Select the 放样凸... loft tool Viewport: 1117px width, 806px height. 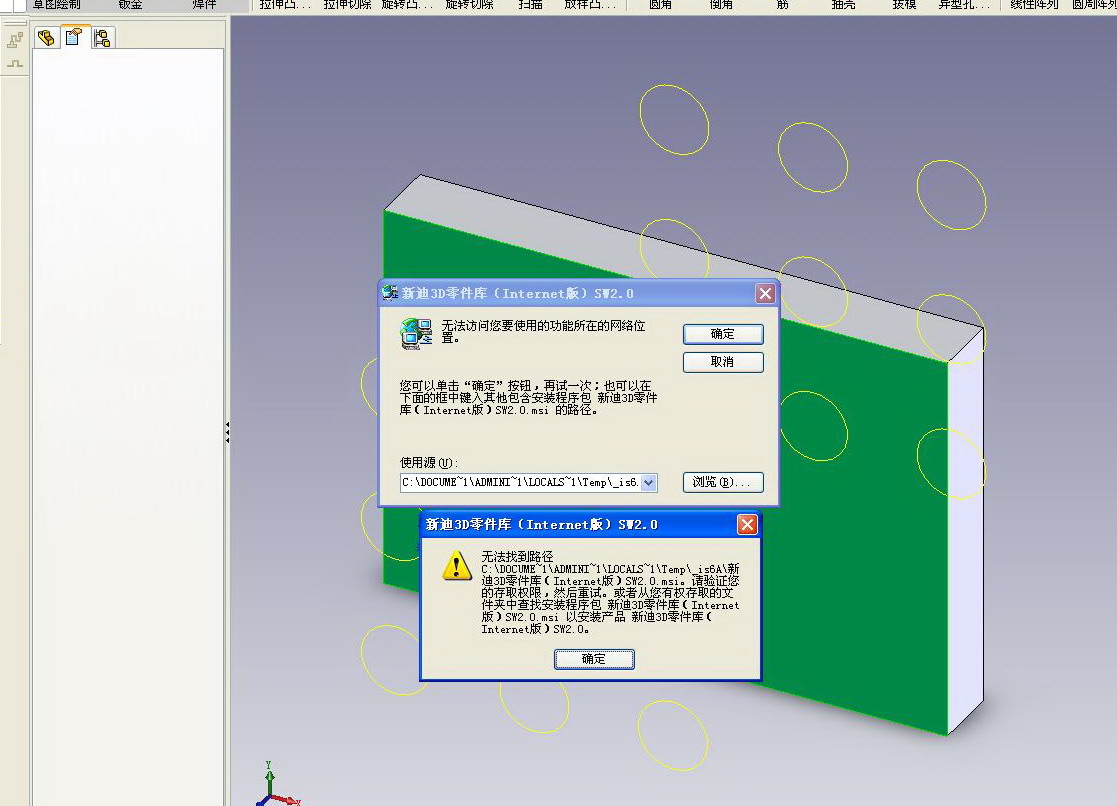[590, 4]
